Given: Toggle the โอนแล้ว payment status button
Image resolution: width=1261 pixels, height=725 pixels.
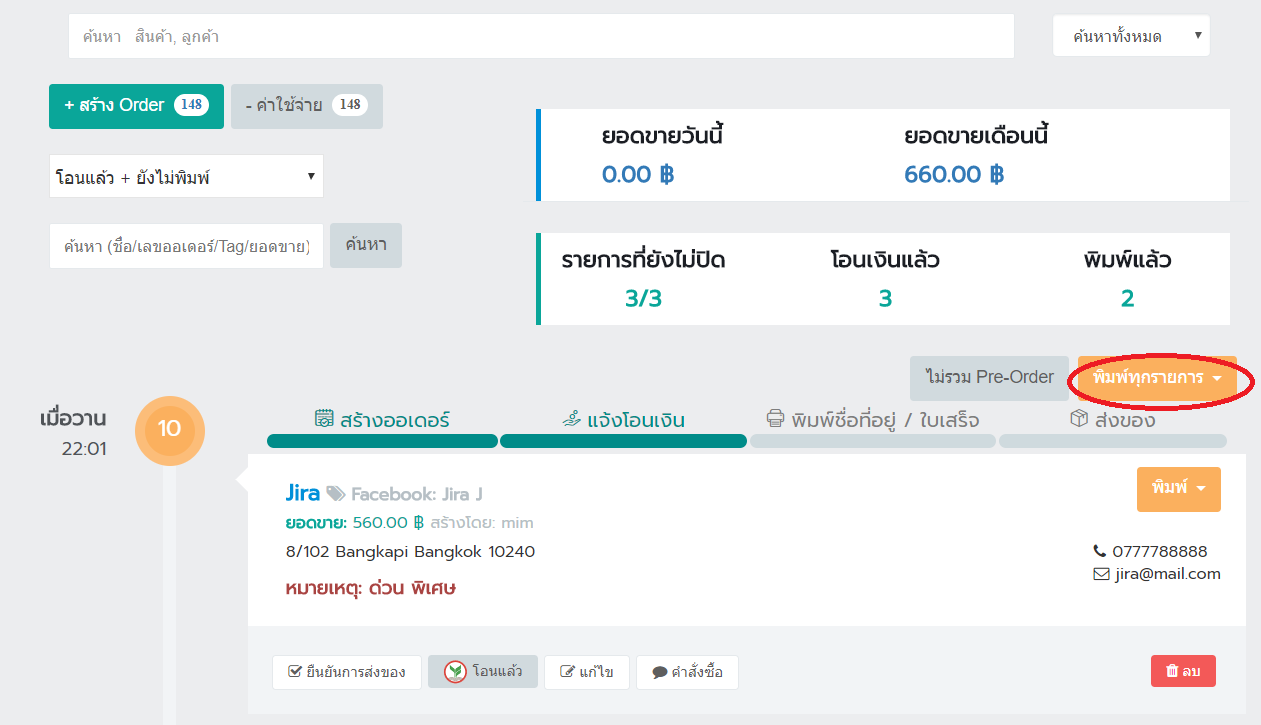Looking at the screenshot, I should (483, 672).
